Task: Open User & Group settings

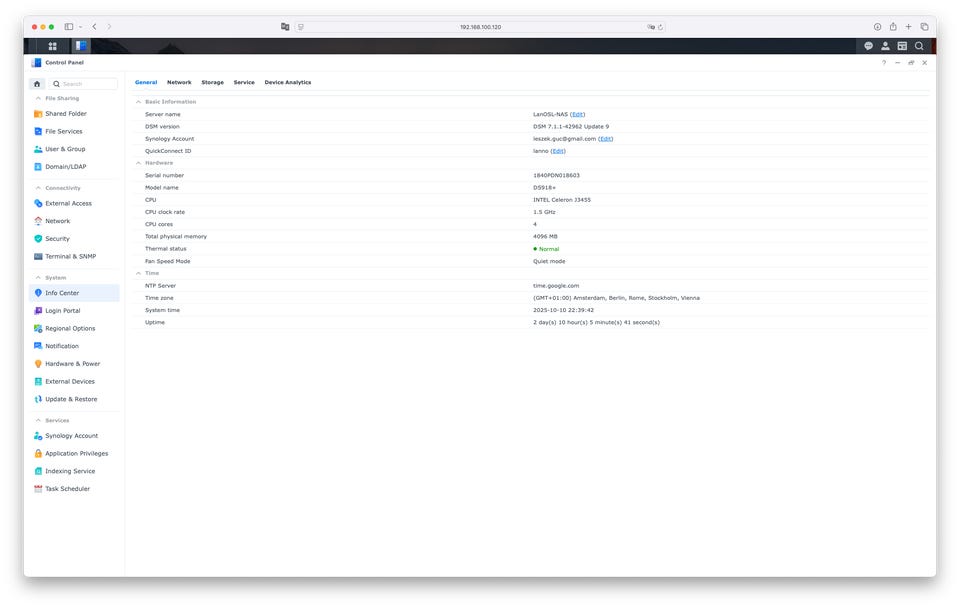Action: [74, 149]
